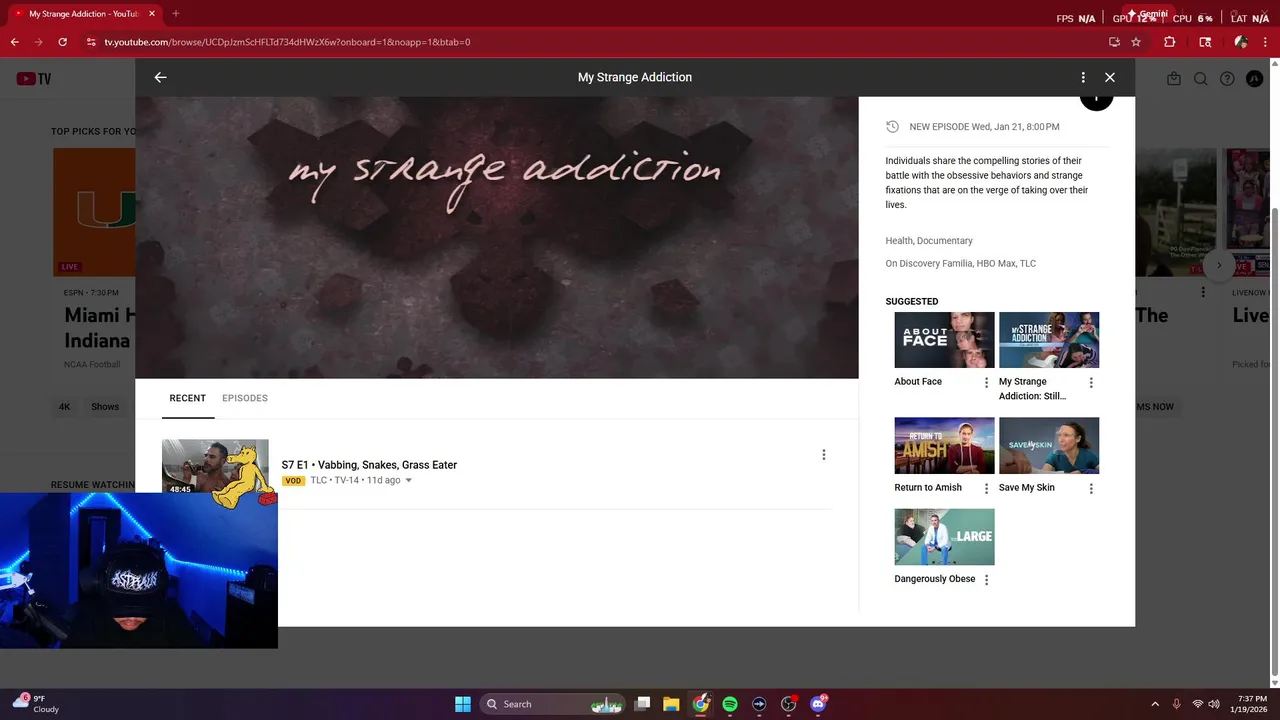Open options for About Face suggestion
The width and height of the screenshot is (1280, 720).
[x=987, y=383]
